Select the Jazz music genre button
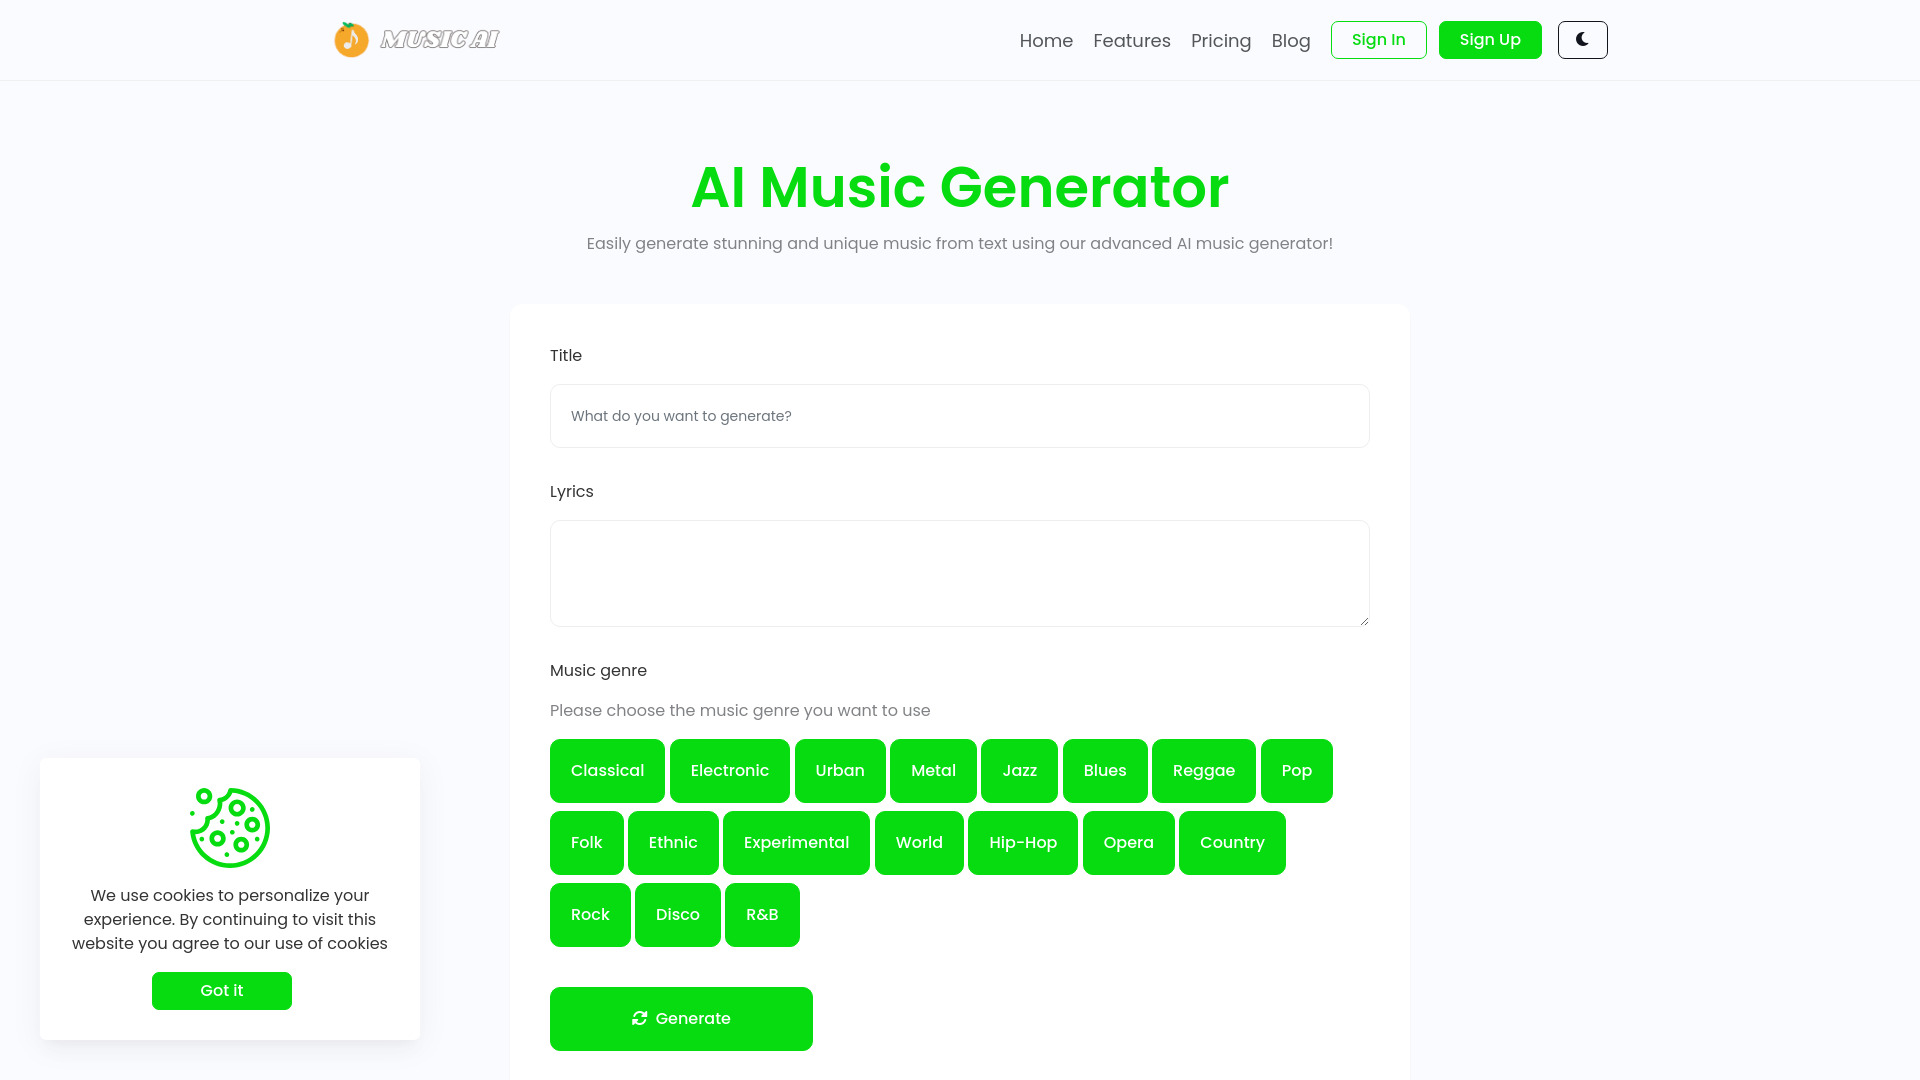This screenshot has width=1920, height=1080. pos(1019,770)
